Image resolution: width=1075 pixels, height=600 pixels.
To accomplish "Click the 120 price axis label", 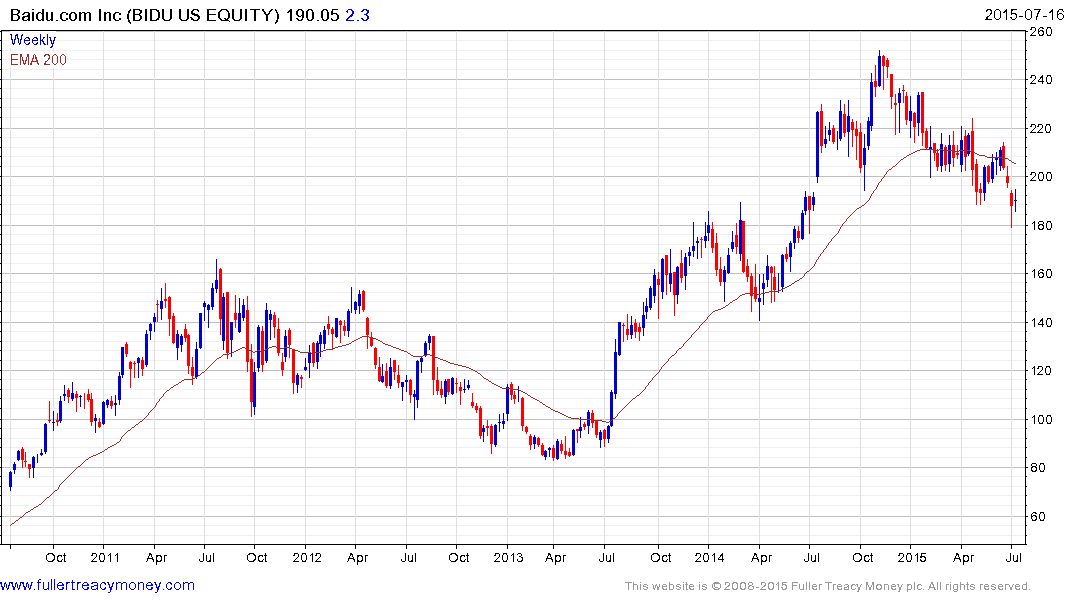I will coord(1041,371).
